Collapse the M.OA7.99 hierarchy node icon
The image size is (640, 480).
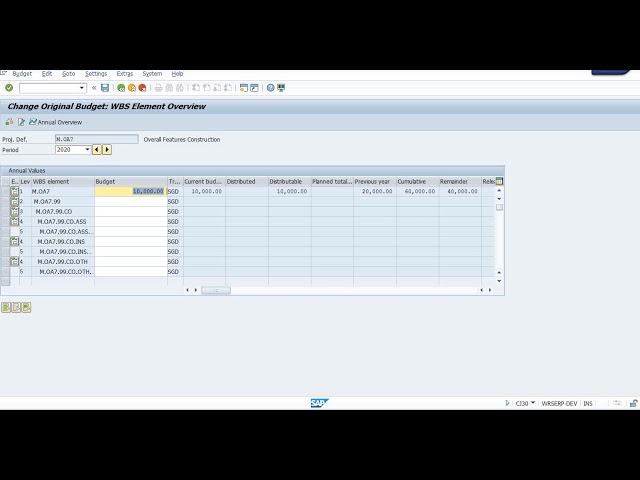point(15,201)
